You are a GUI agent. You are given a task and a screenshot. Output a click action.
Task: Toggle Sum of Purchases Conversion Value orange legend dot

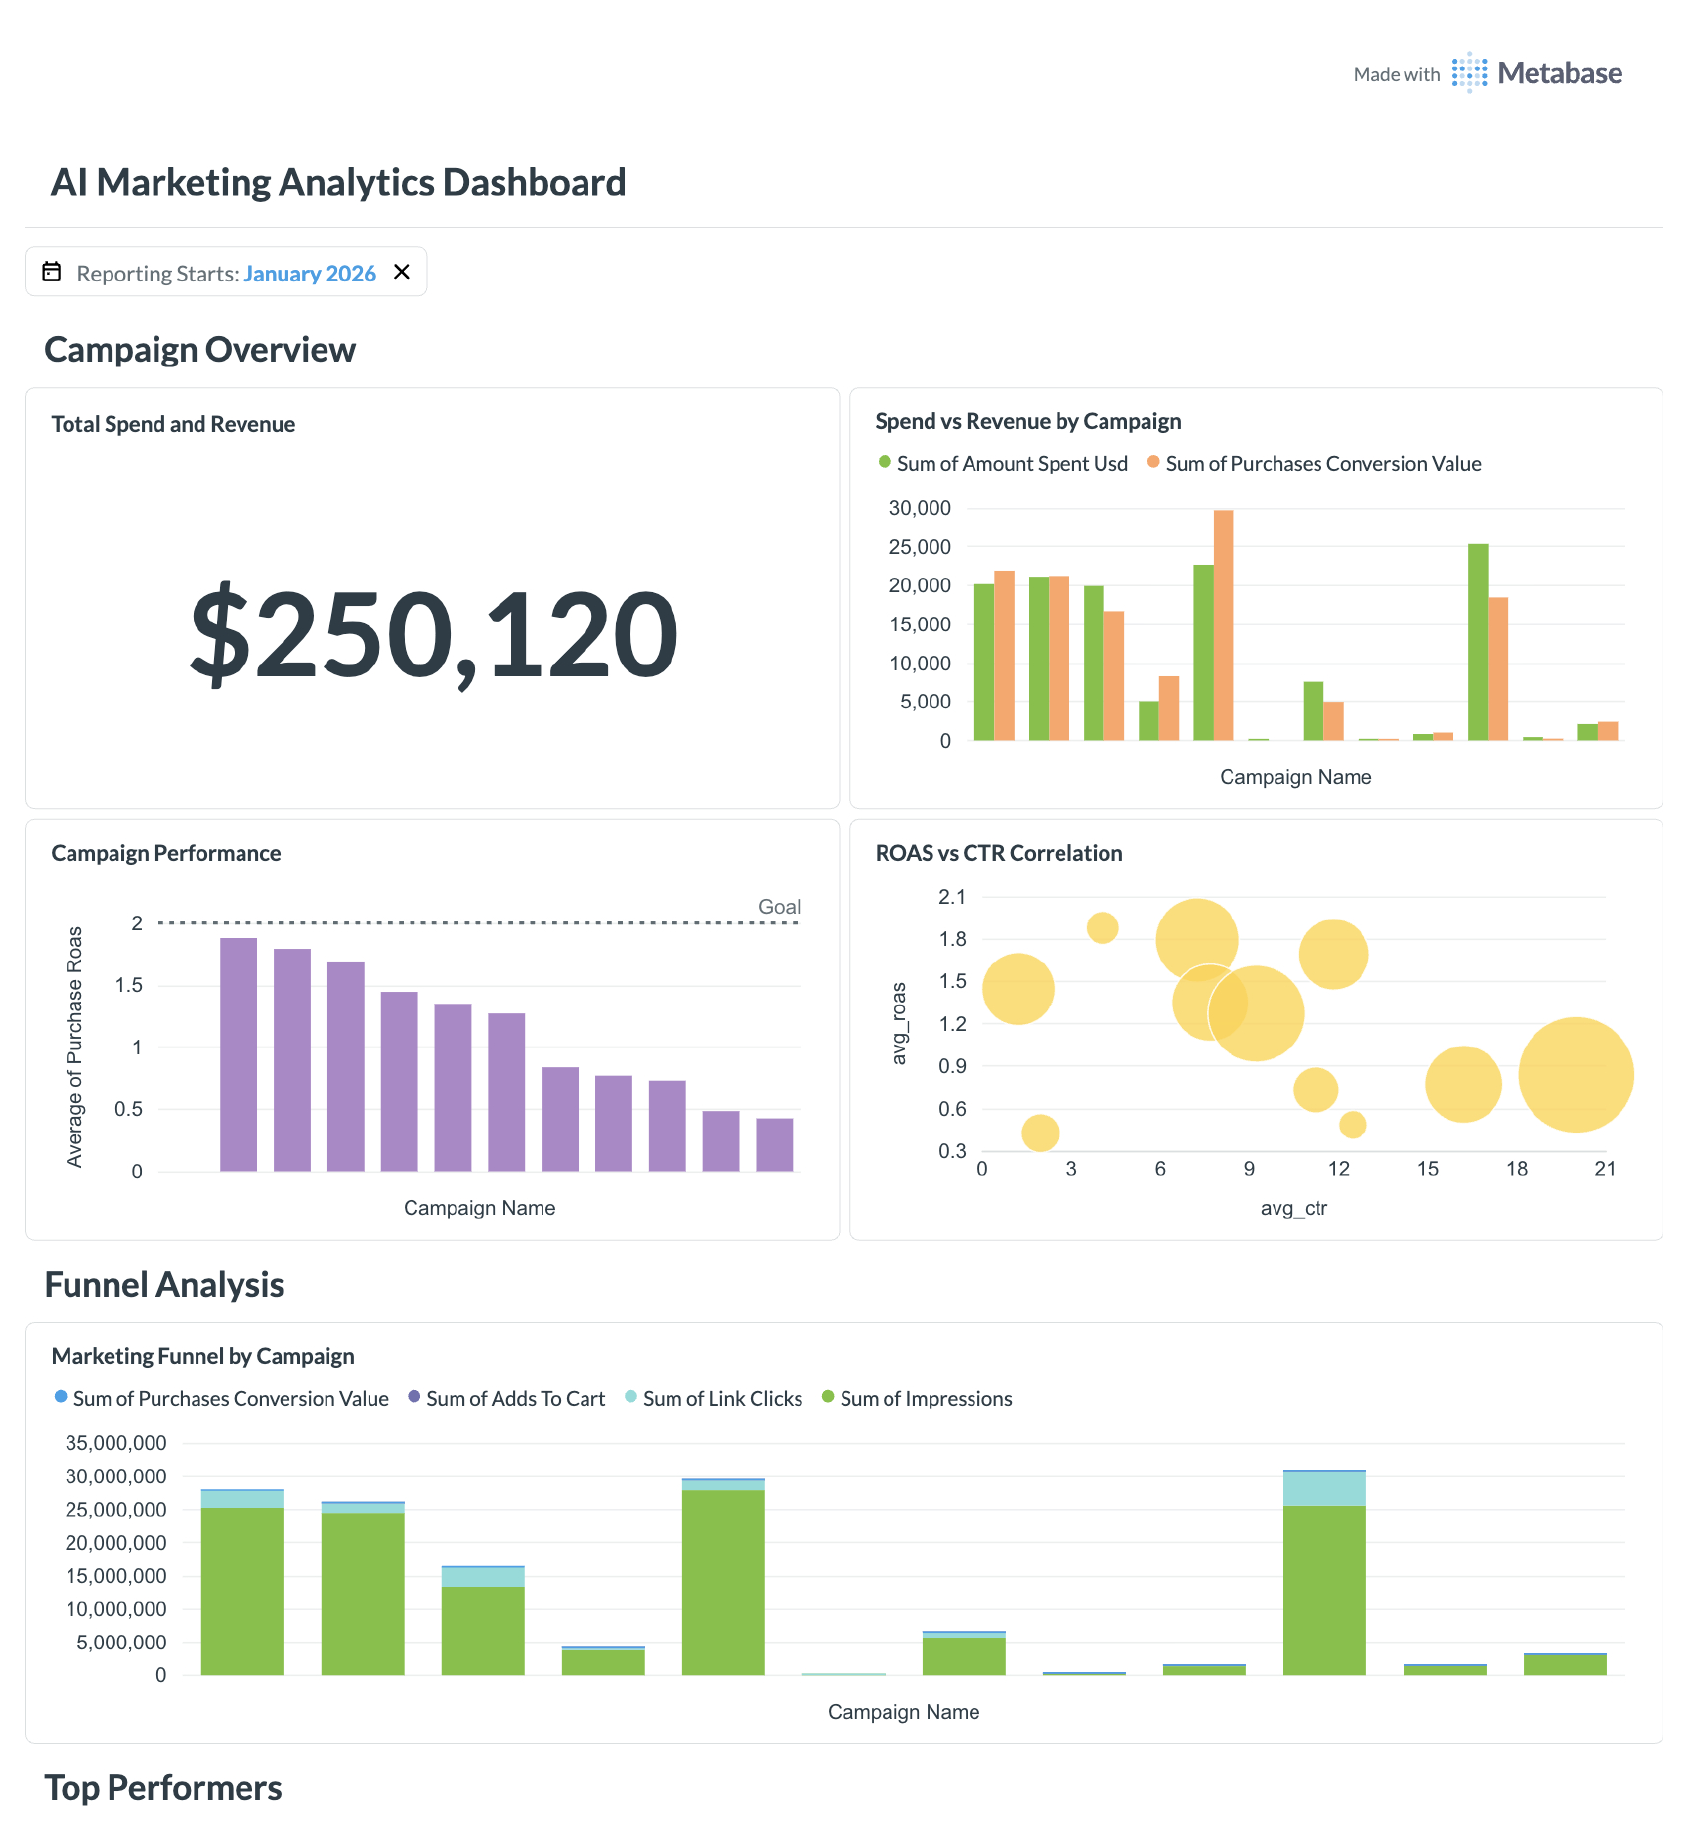(x=1153, y=462)
